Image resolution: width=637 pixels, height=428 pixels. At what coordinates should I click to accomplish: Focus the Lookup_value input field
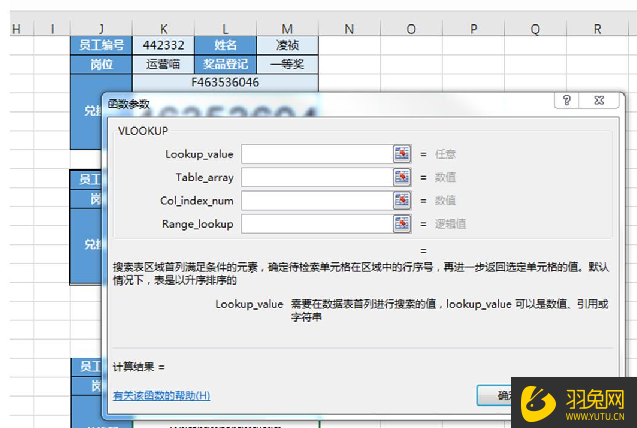(x=317, y=154)
